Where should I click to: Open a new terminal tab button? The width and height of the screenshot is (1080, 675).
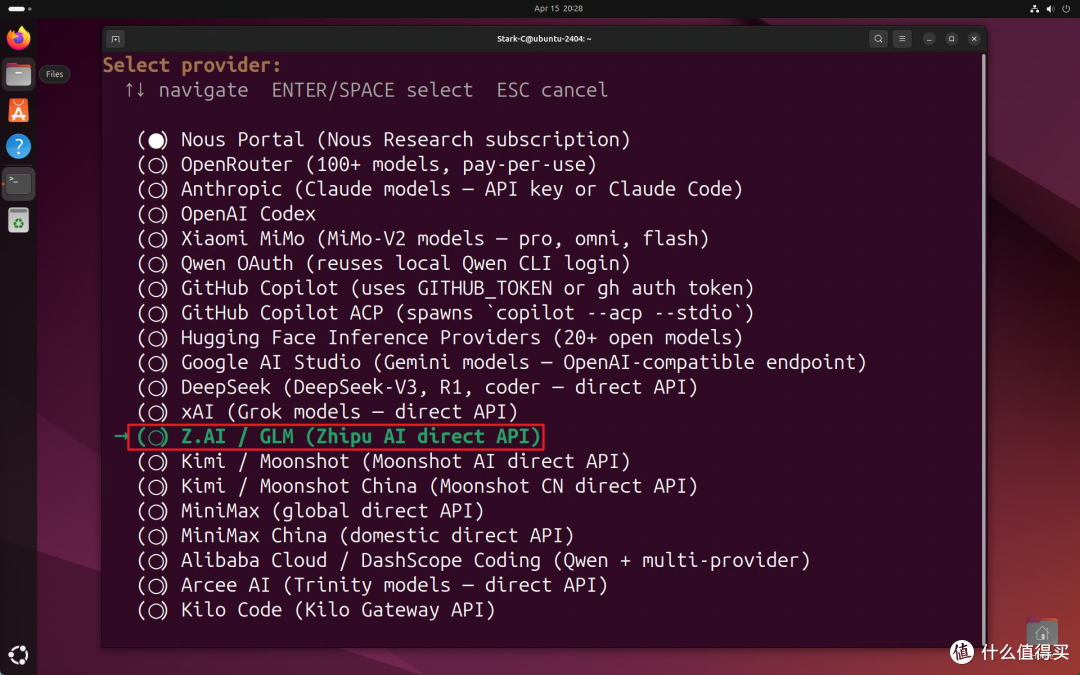pos(116,39)
